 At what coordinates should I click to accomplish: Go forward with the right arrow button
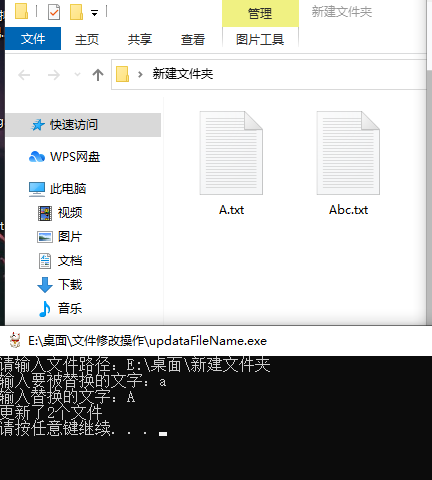coord(53,75)
